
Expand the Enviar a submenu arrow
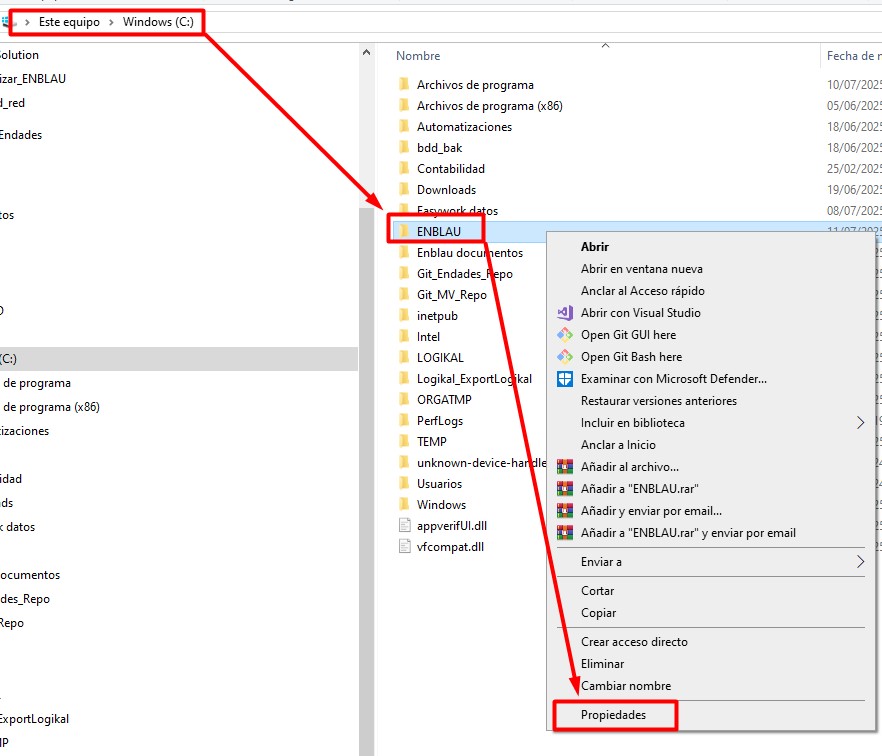coord(860,561)
